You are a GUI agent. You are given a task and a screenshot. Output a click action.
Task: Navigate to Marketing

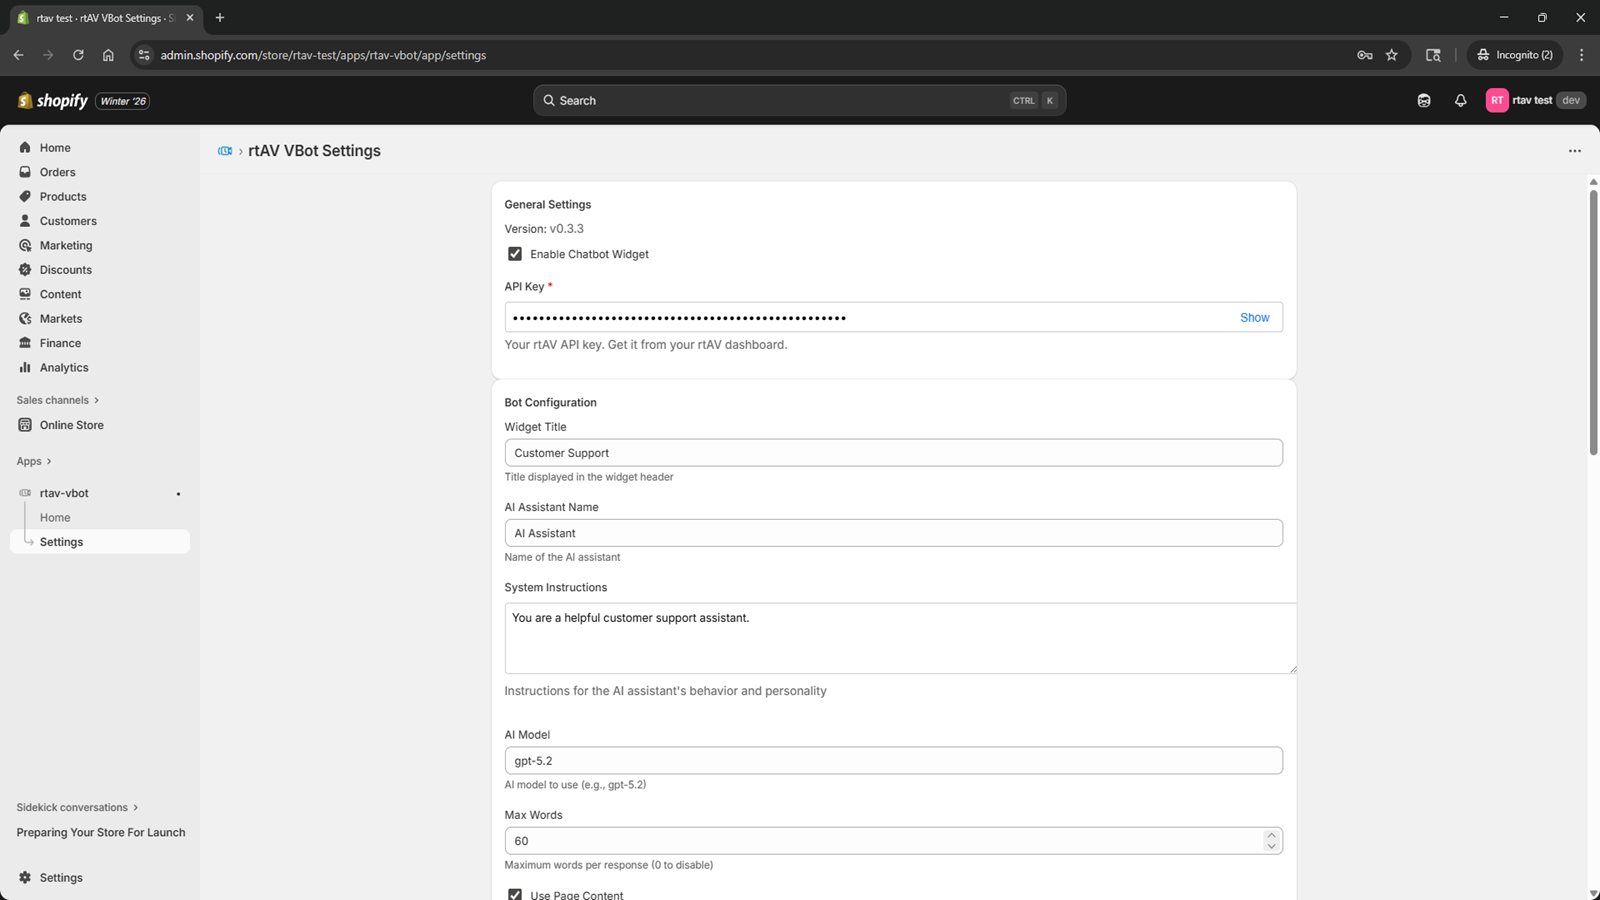(x=66, y=245)
